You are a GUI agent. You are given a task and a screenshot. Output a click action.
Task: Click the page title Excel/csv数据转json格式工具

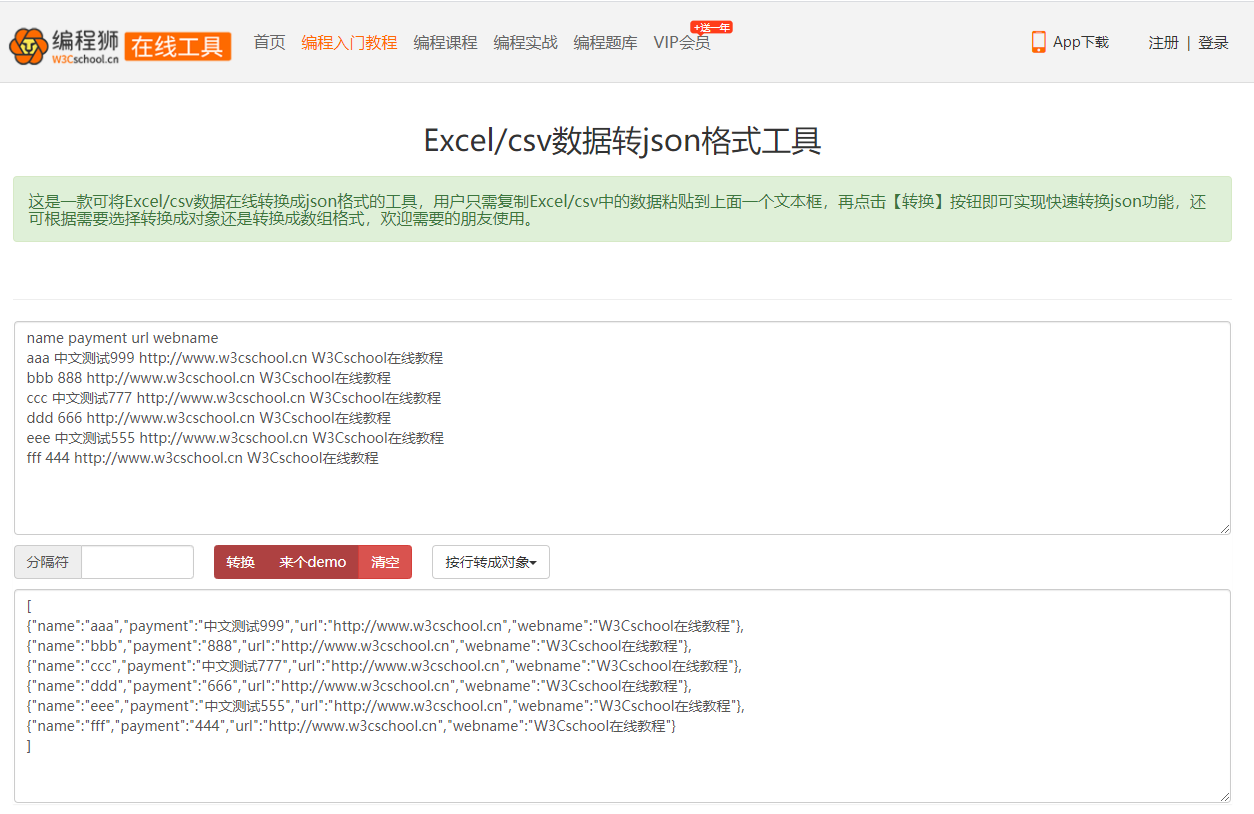[x=622, y=141]
